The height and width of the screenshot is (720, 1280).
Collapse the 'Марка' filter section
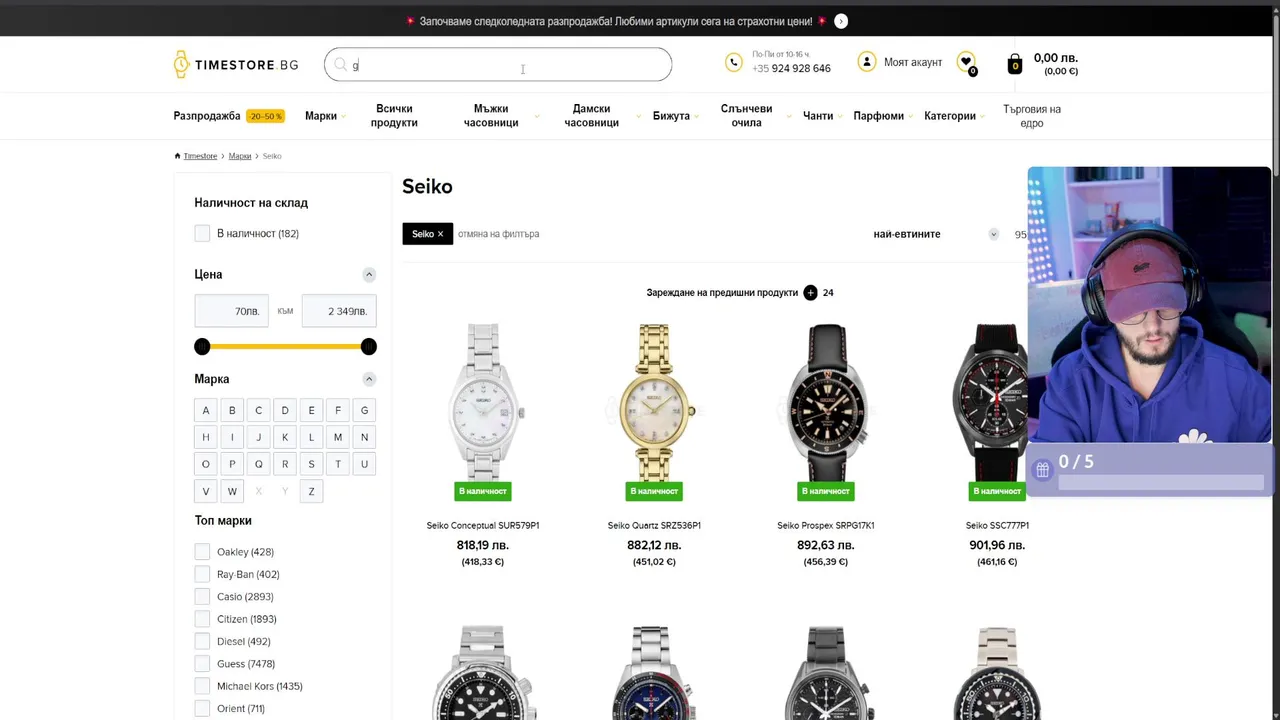click(x=369, y=379)
